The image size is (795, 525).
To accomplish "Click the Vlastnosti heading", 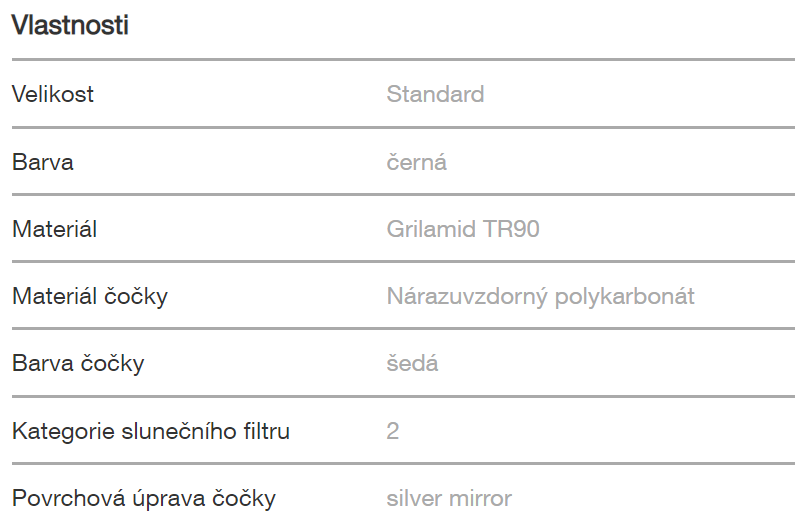I will pyautogui.click(x=70, y=25).
